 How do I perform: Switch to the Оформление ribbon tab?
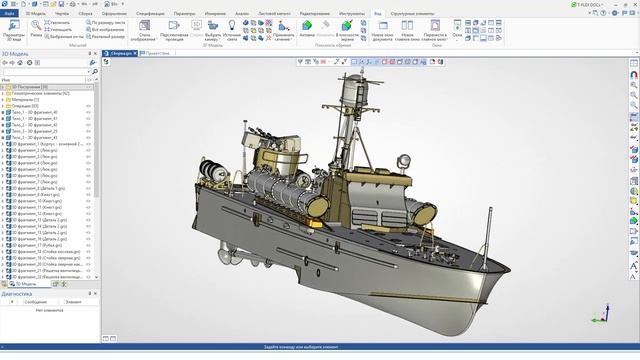point(114,13)
